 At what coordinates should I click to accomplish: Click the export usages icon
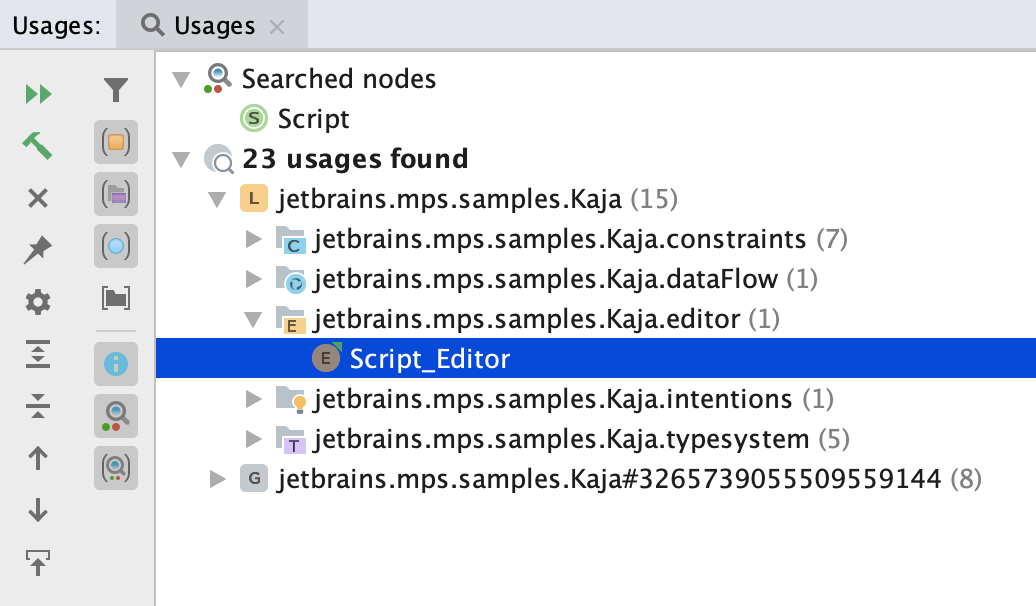pos(38,563)
